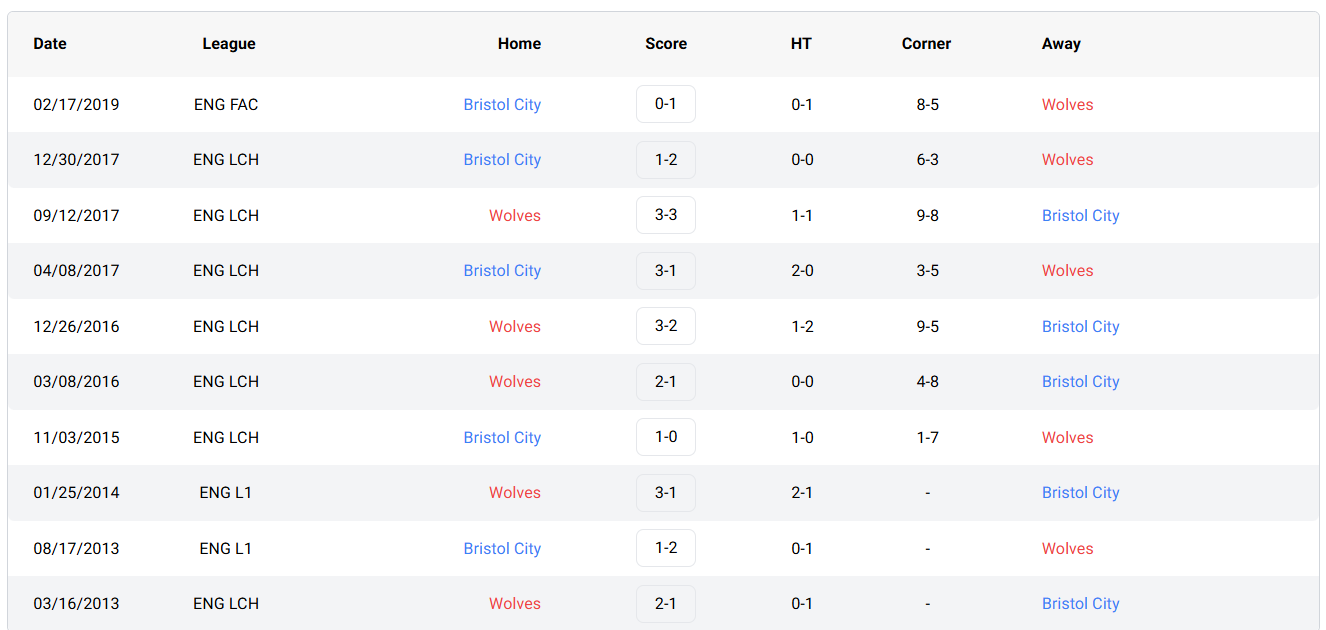
Task: Select the League column header
Action: pos(229,44)
